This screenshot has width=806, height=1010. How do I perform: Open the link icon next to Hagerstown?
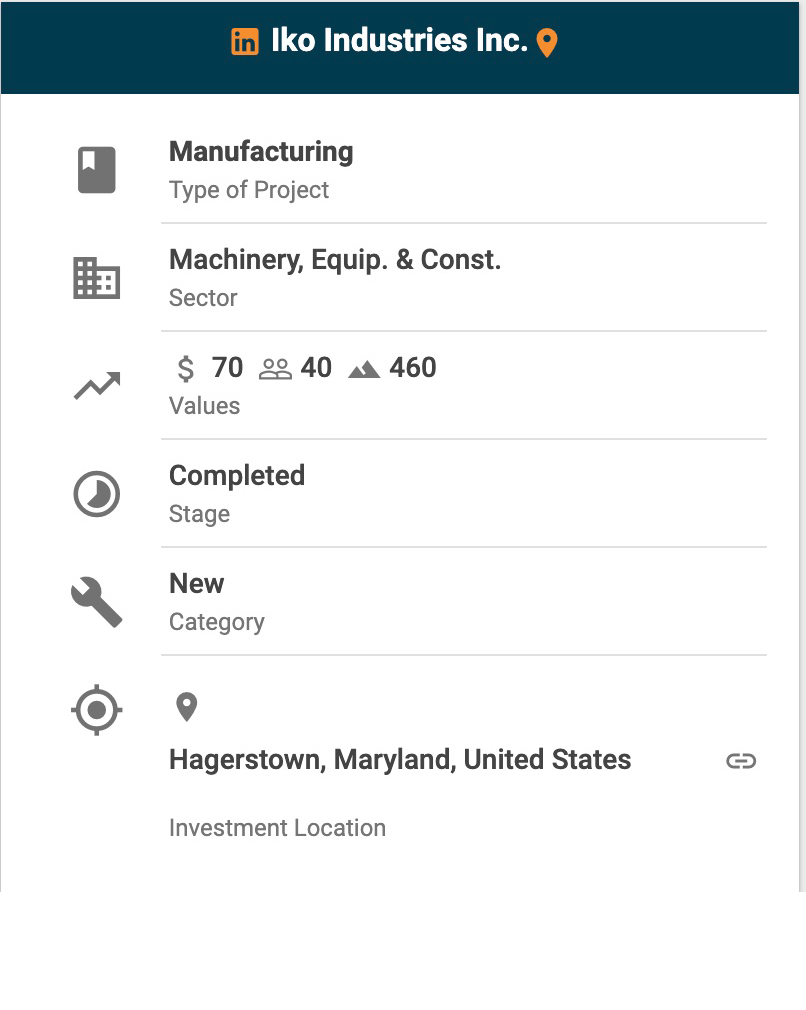741,761
